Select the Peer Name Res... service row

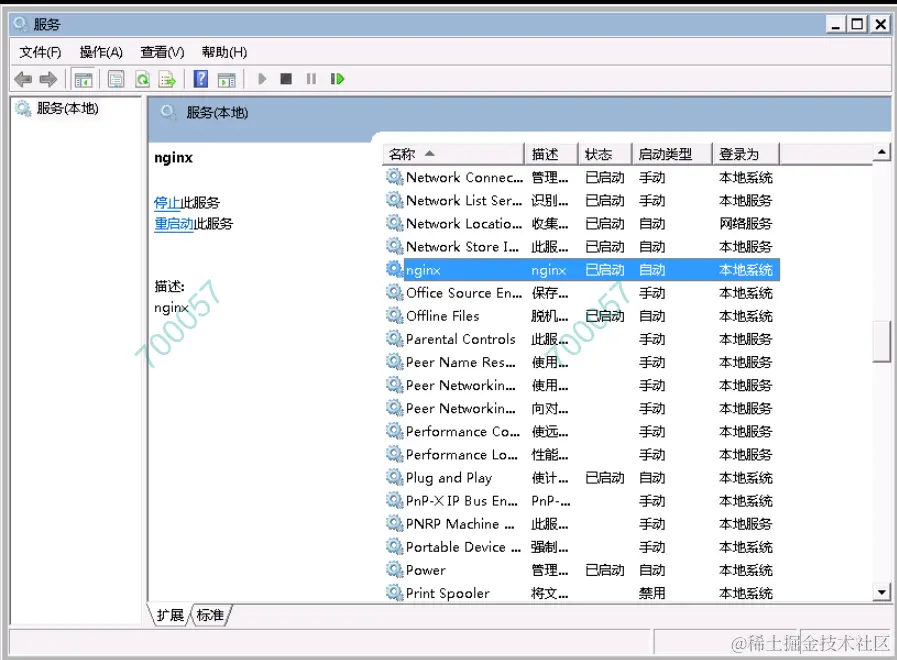tap(581, 362)
